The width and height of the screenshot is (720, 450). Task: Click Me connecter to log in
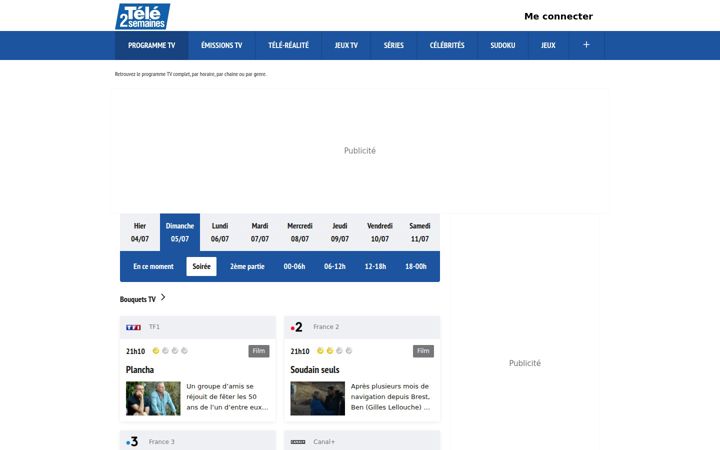558,17
